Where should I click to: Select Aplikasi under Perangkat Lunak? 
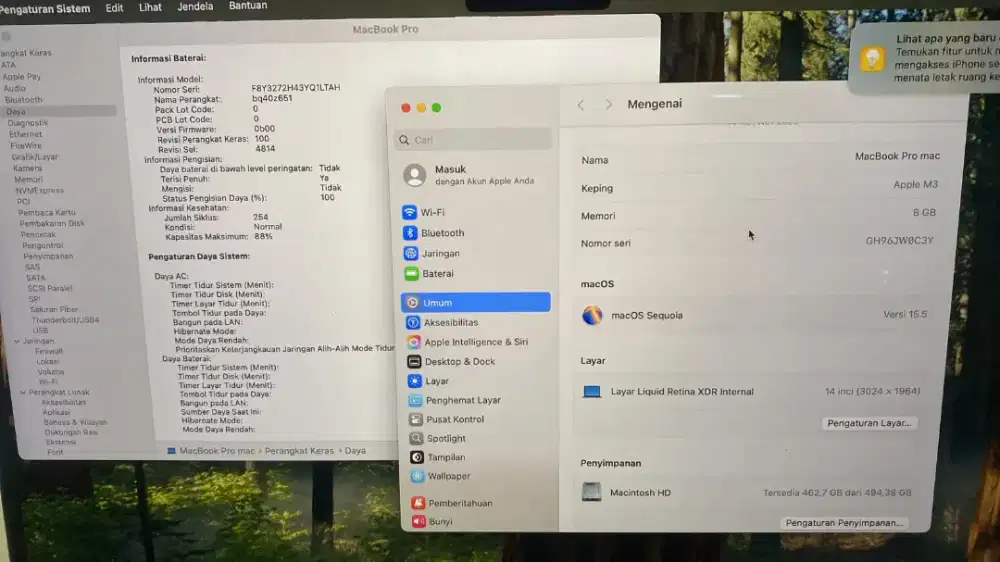56,412
